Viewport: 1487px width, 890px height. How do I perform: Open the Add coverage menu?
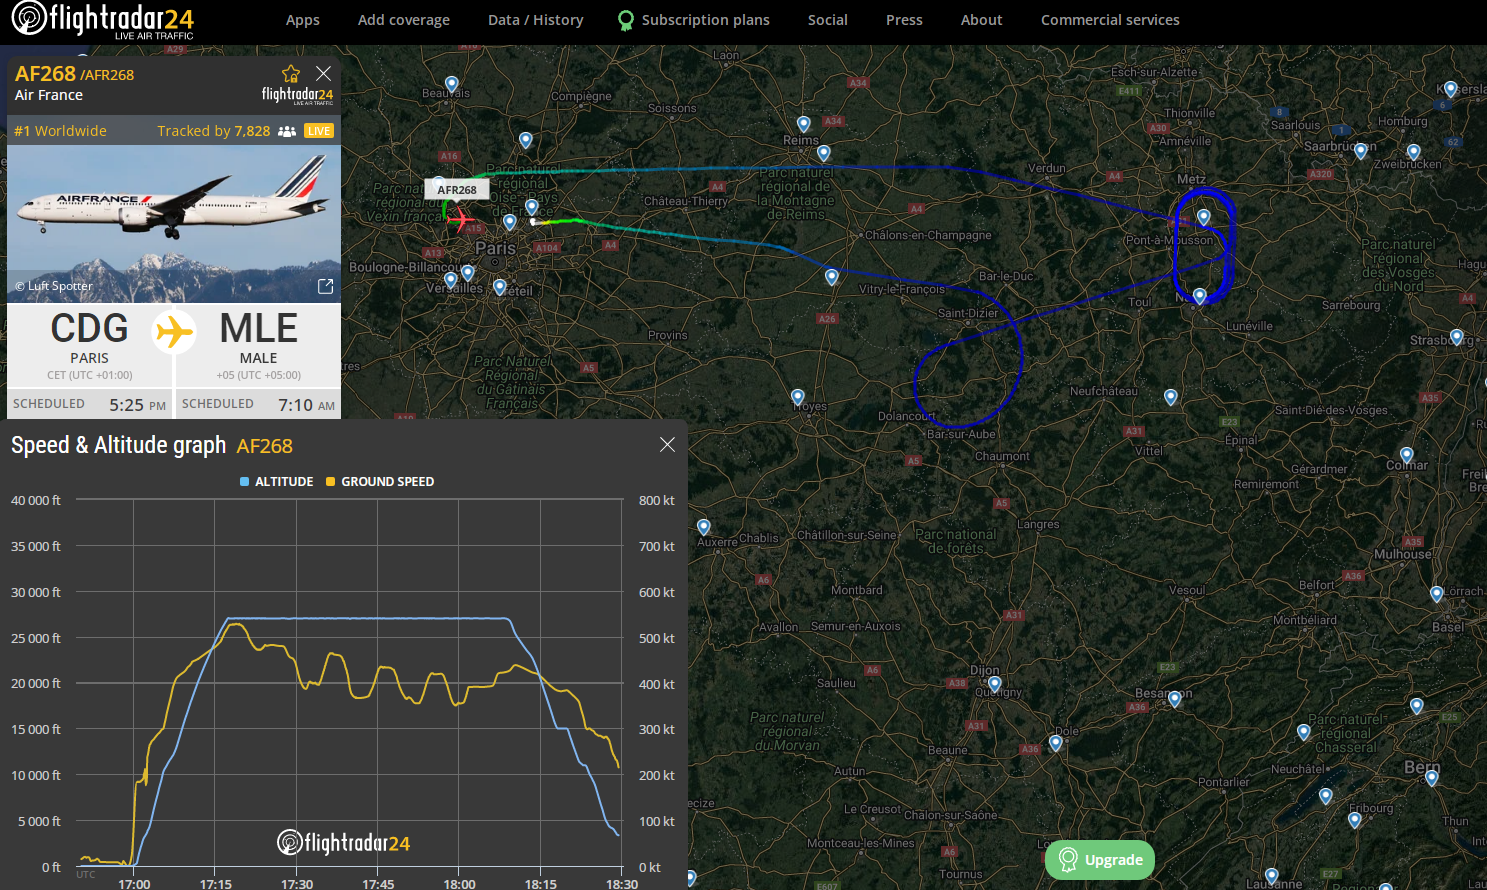coord(404,20)
